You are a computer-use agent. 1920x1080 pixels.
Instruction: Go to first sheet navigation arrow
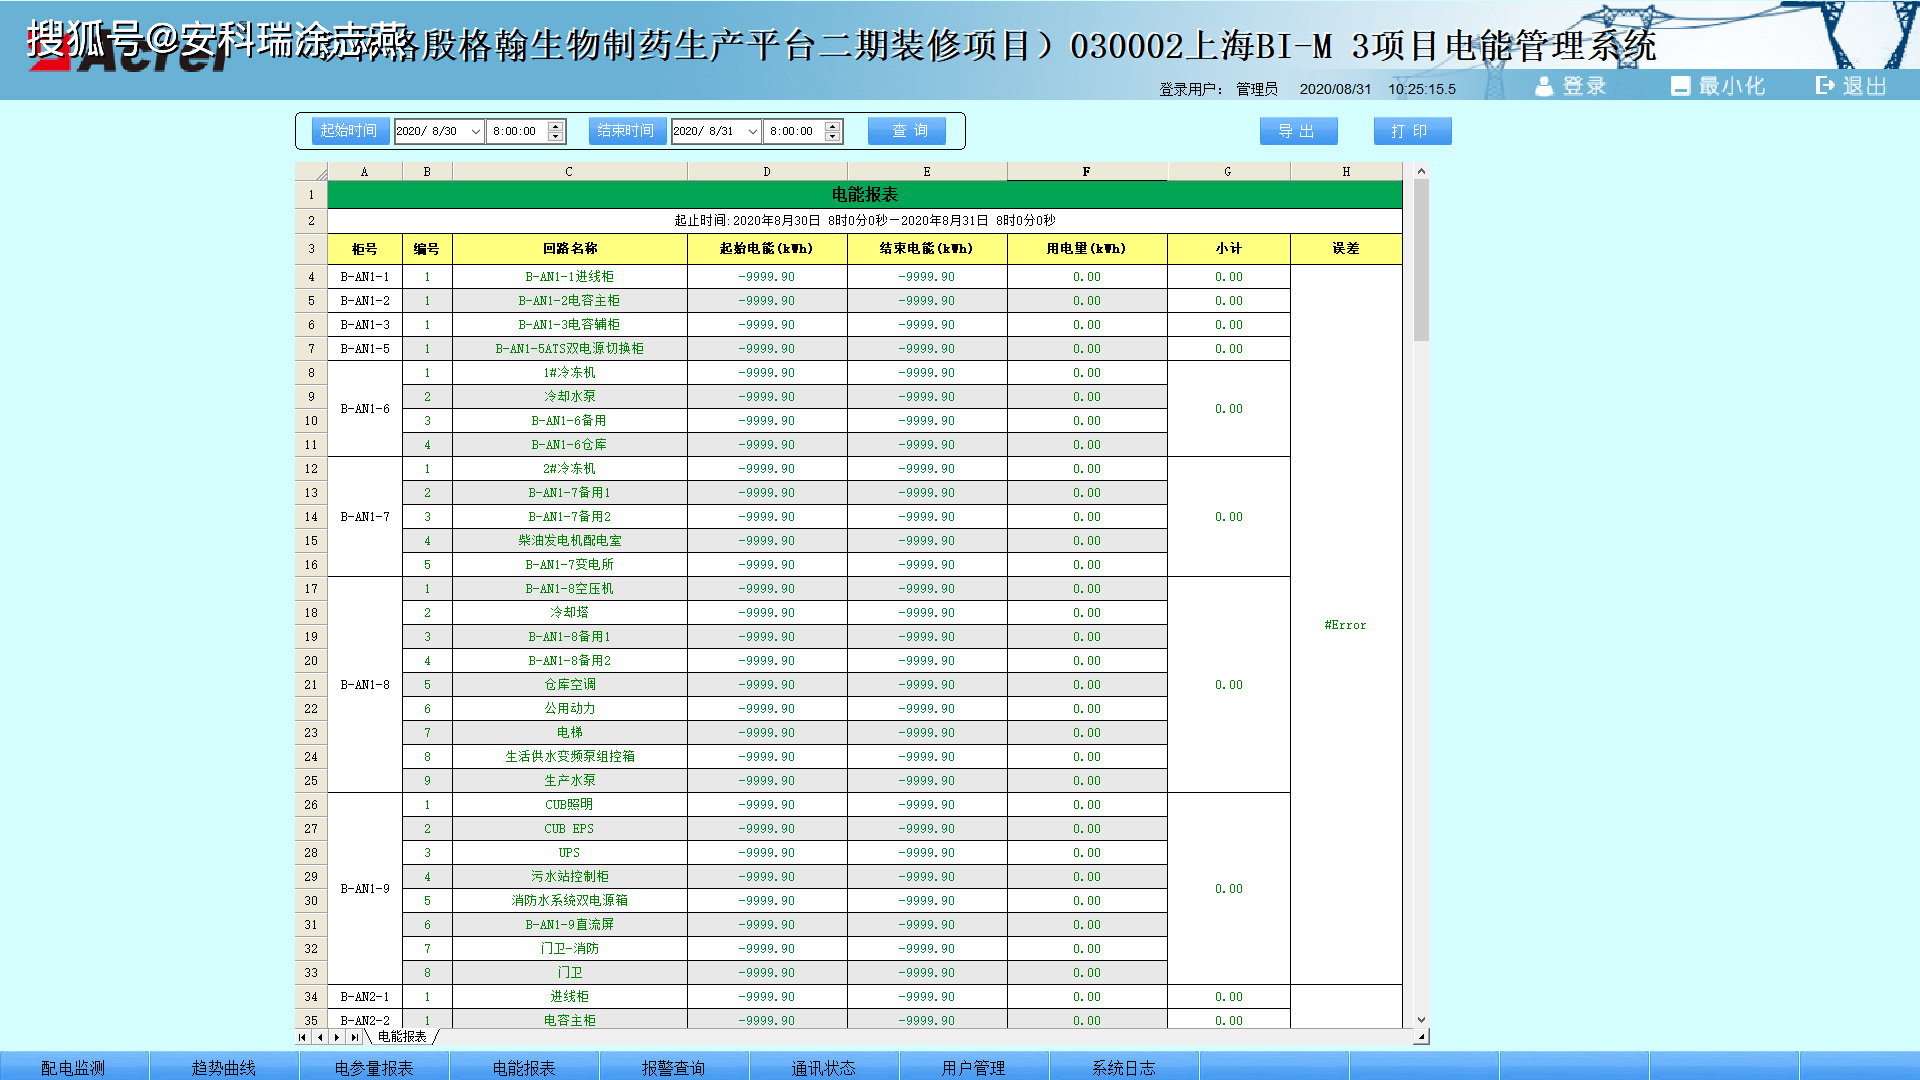click(x=303, y=1037)
